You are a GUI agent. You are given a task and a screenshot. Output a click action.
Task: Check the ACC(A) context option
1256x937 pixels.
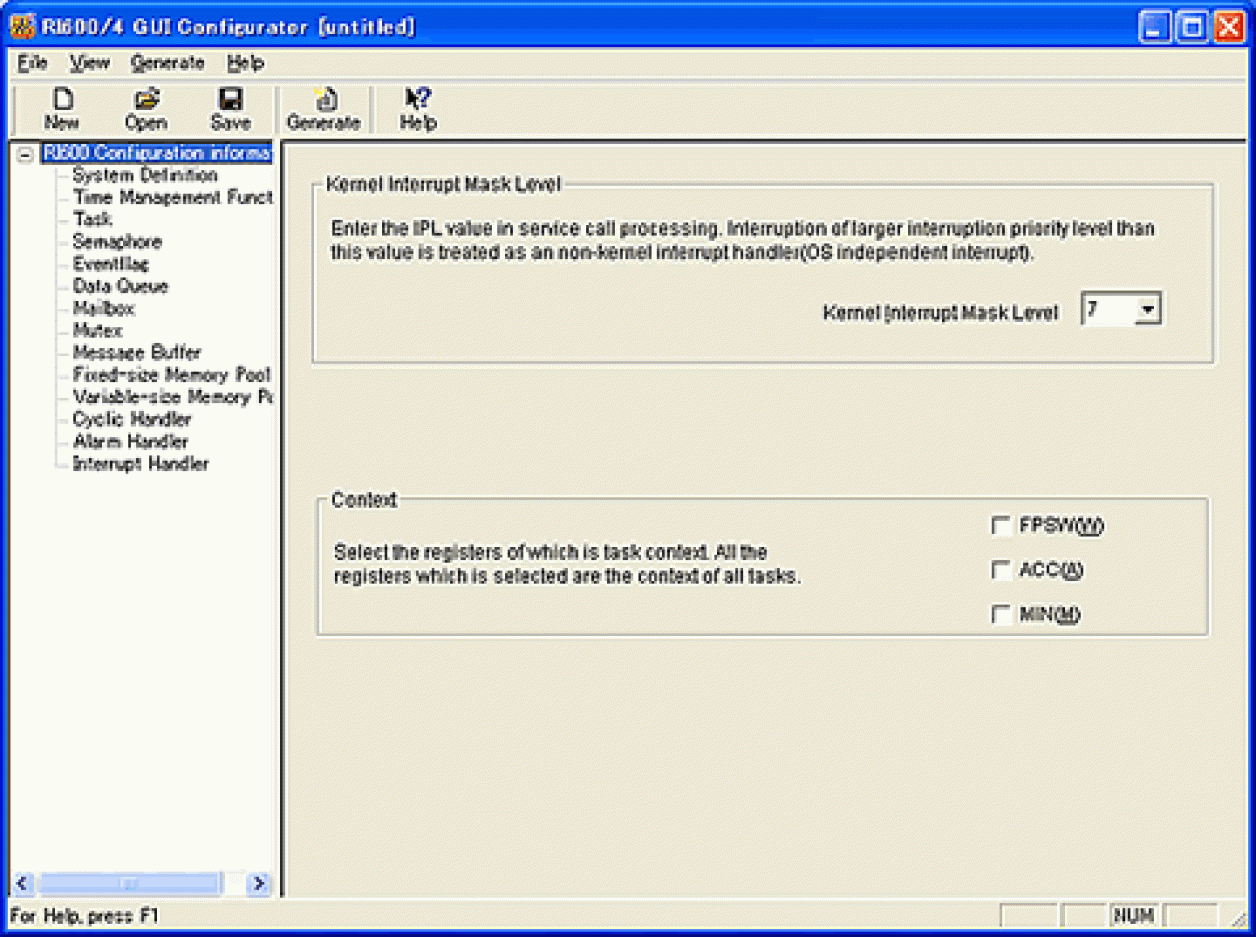(x=1001, y=570)
